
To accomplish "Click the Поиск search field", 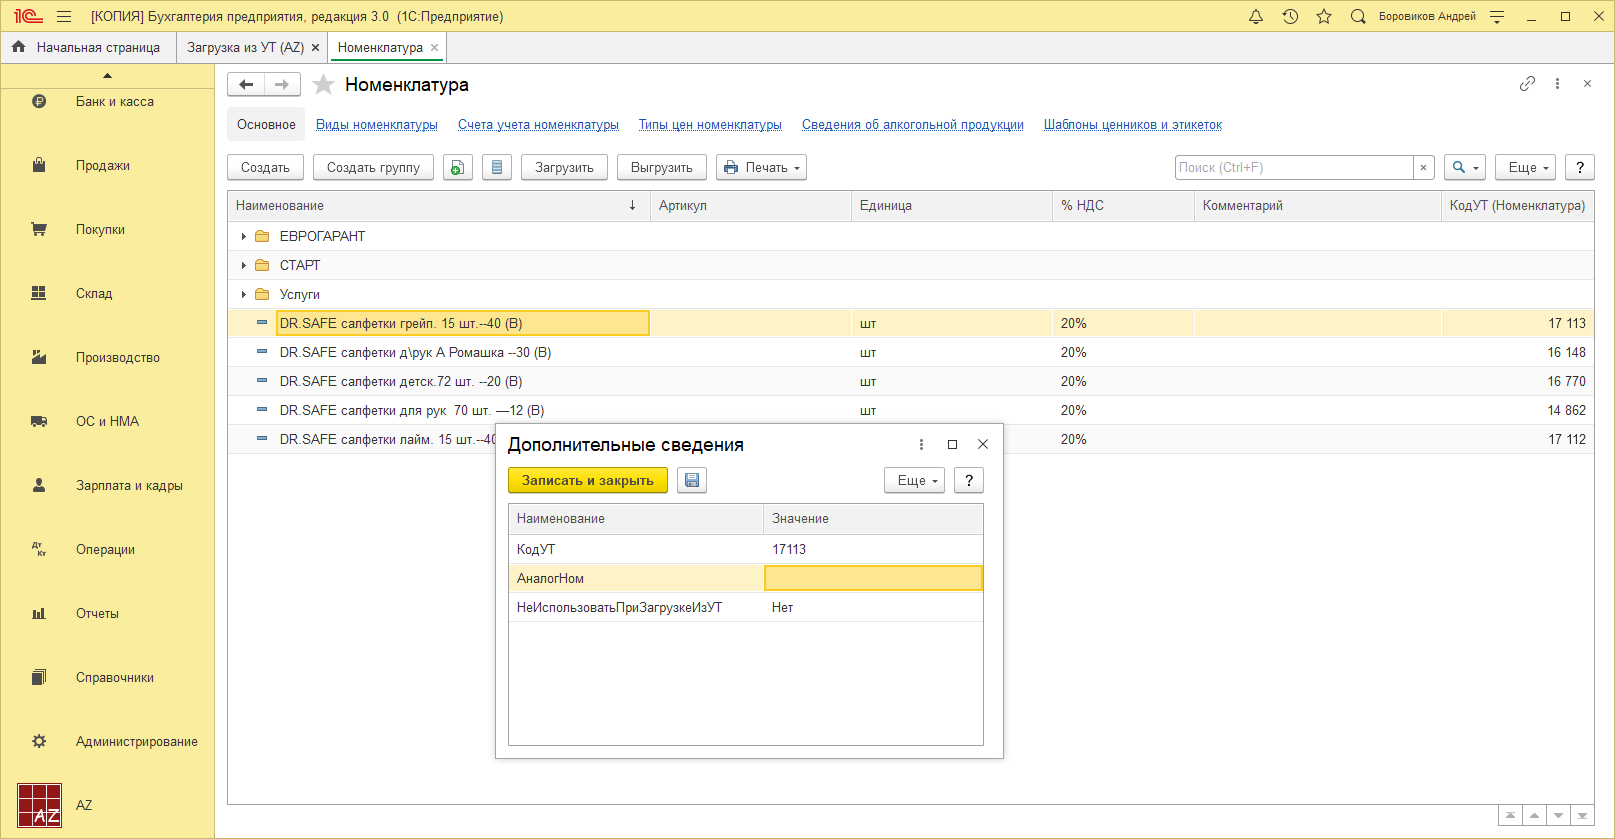I will click(1293, 168).
